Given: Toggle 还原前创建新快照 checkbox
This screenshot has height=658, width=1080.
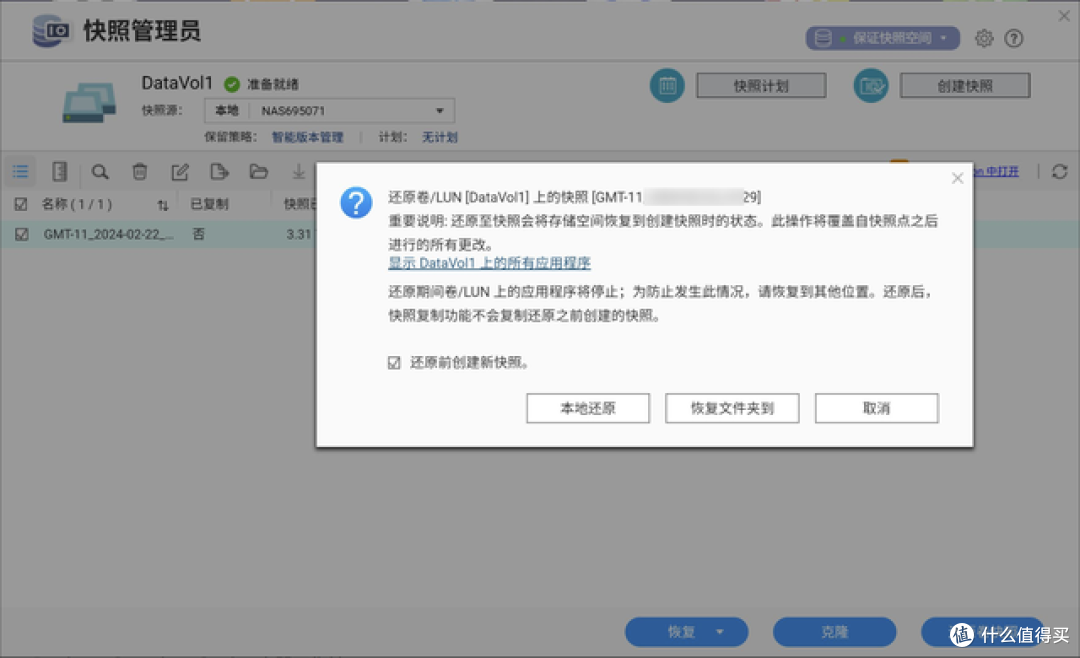Looking at the screenshot, I should [x=394, y=362].
